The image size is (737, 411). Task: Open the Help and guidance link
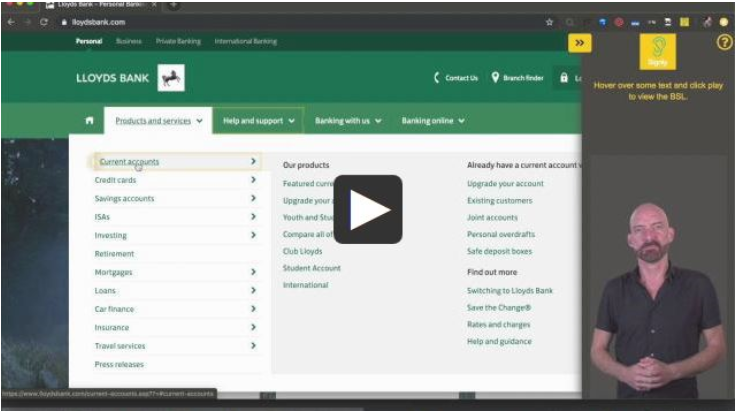point(499,341)
